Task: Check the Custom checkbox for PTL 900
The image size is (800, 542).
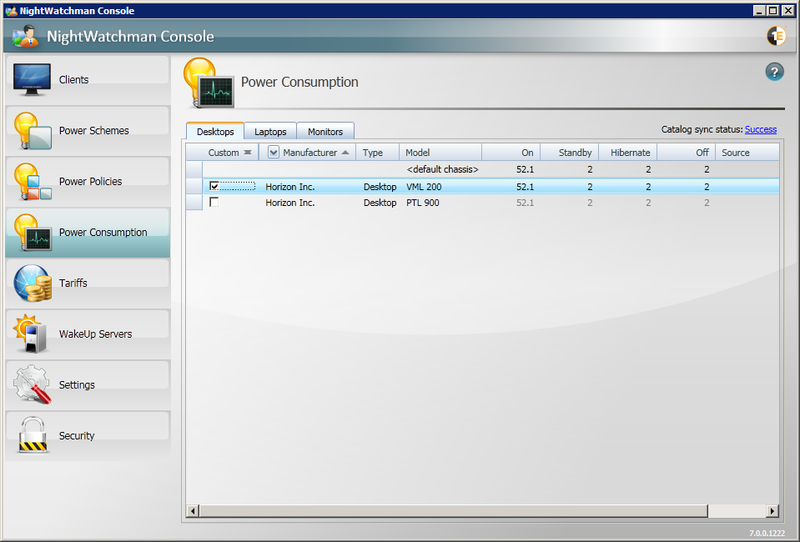Action: (x=214, y=202)
